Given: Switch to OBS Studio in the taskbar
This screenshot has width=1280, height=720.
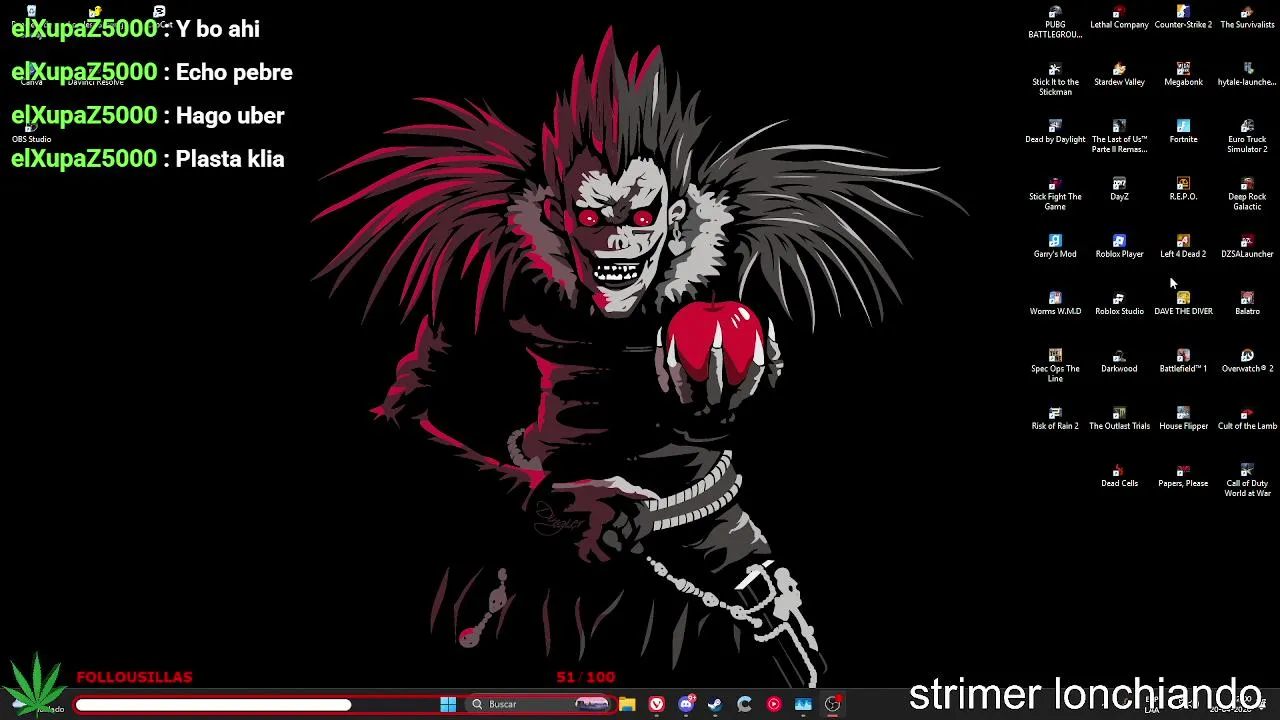Looking at the screenshot, I should tap(832, 704).
